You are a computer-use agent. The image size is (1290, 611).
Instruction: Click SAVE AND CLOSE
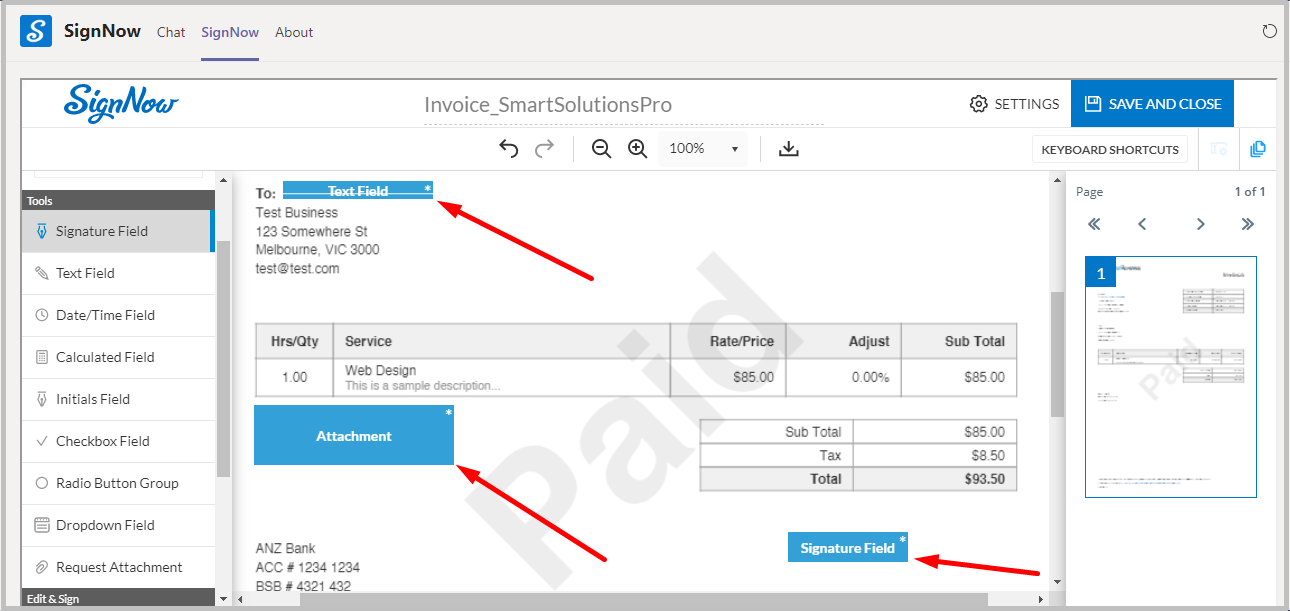pos(1152,104)
